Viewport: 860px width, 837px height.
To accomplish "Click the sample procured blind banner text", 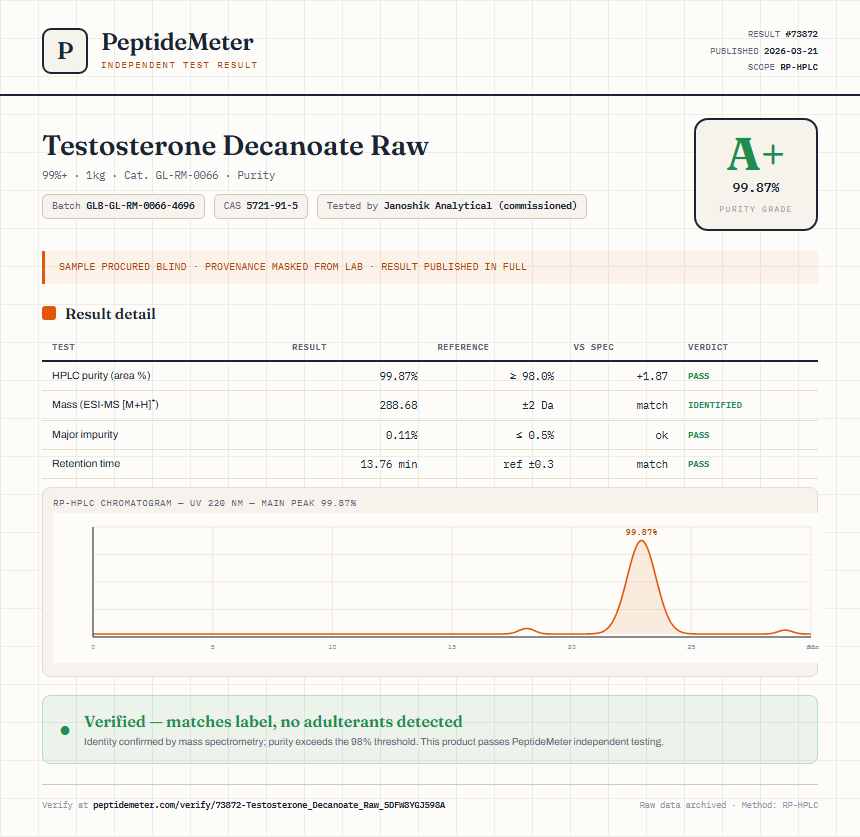I will [292, 267].
